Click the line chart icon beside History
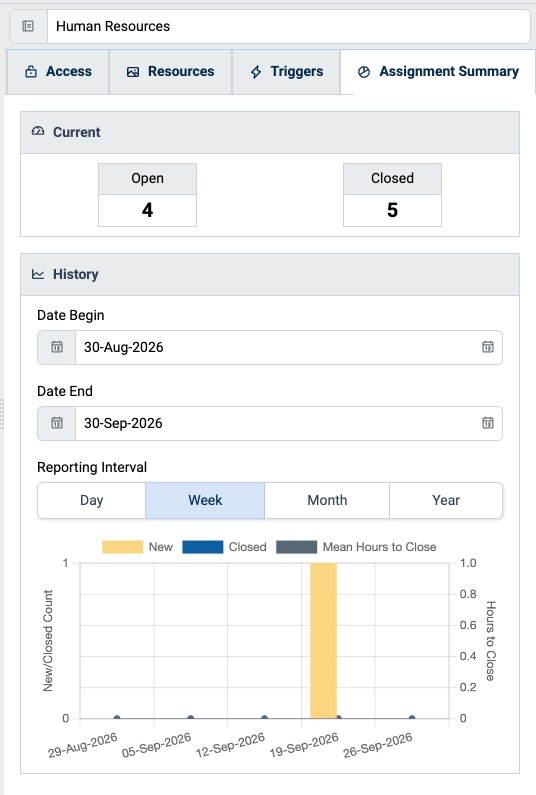This screenshot has width=536, height=795. point(38,274)
